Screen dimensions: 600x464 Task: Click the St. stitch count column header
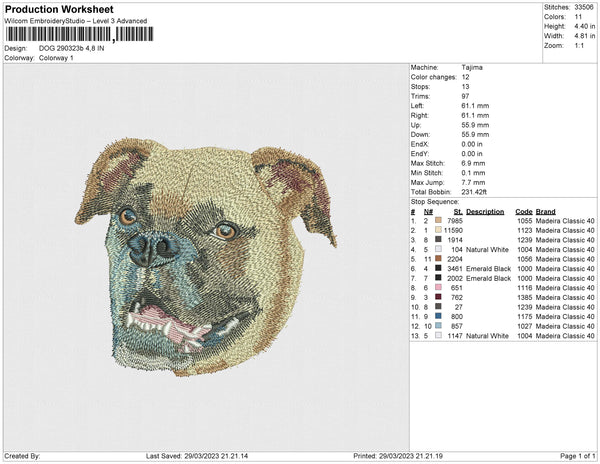(x=457, y=212)
